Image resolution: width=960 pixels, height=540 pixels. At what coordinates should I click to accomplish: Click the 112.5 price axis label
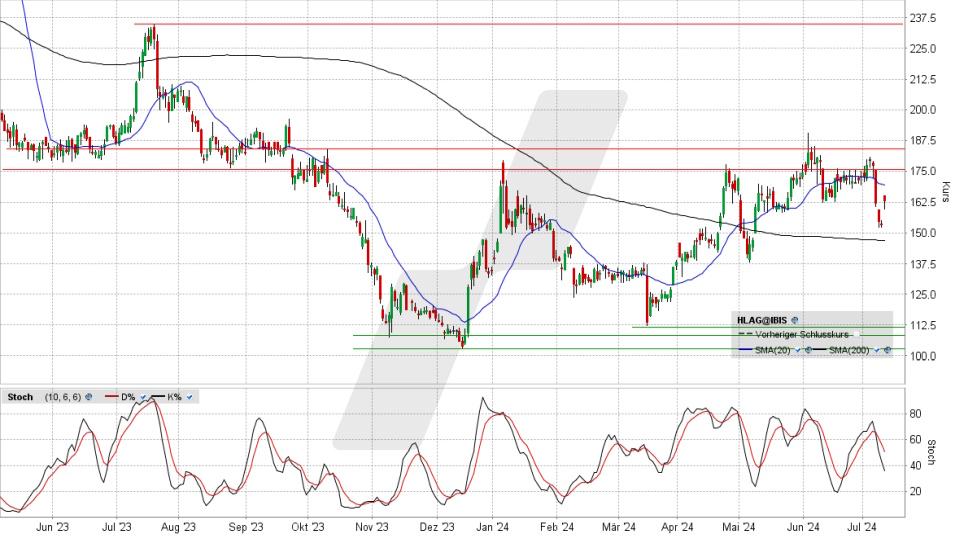pyautogui.click(x=923, y=325)
